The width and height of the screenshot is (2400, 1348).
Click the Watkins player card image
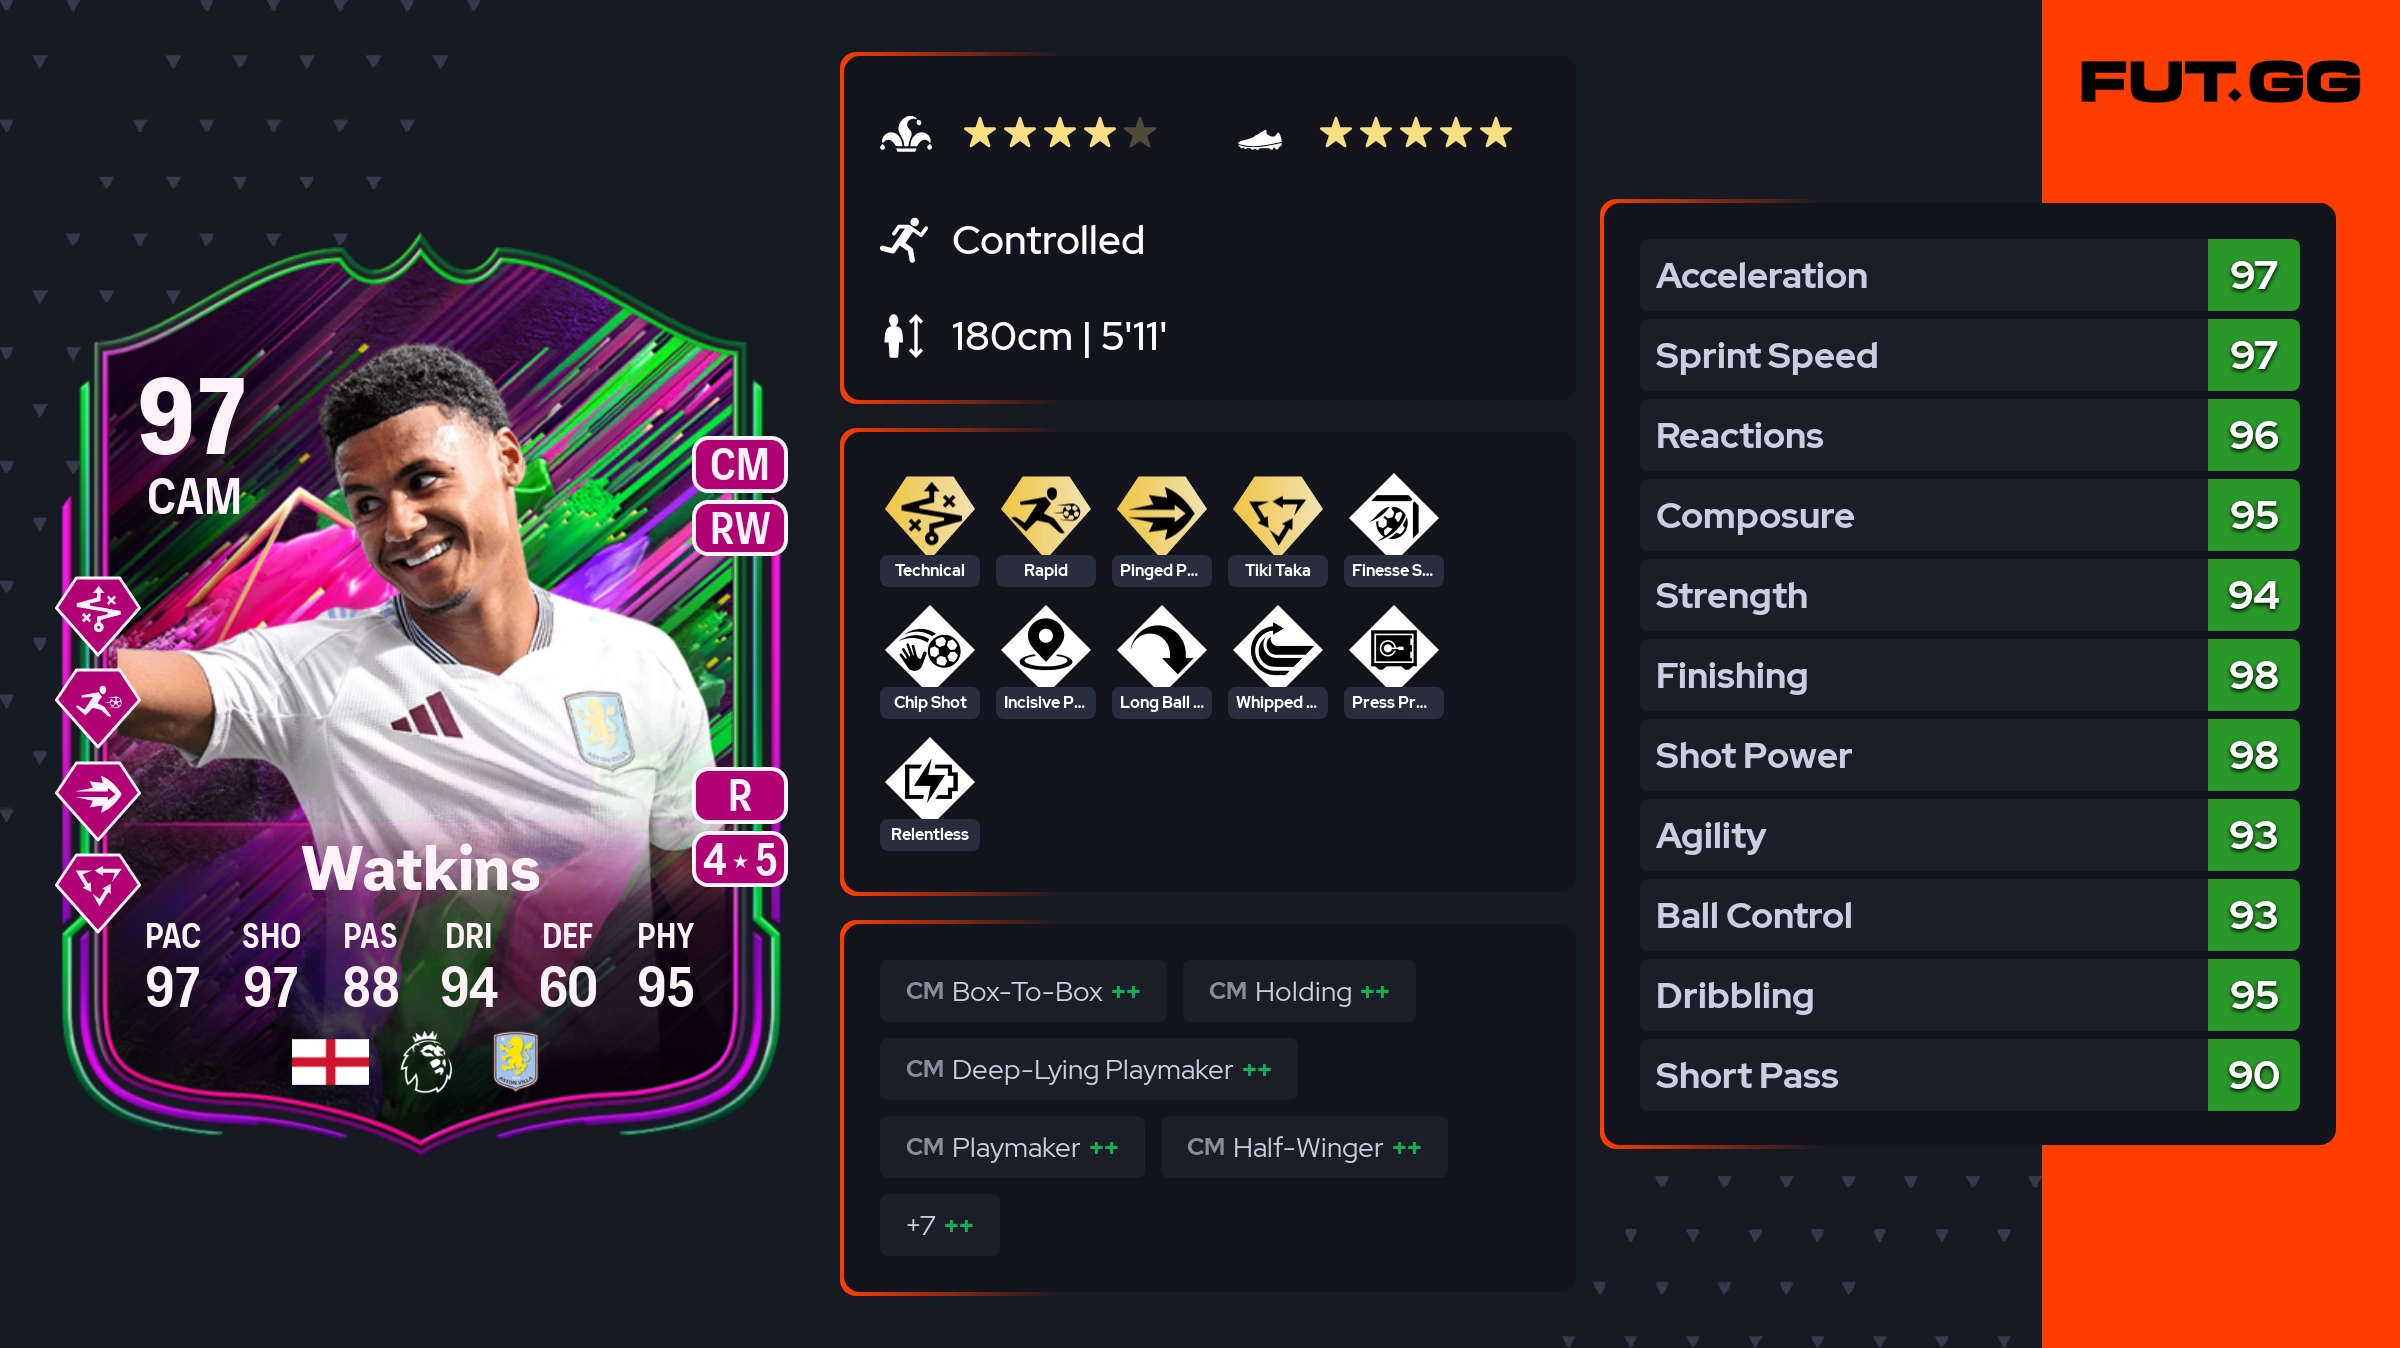pyautogui.click(x=422, y=692)
